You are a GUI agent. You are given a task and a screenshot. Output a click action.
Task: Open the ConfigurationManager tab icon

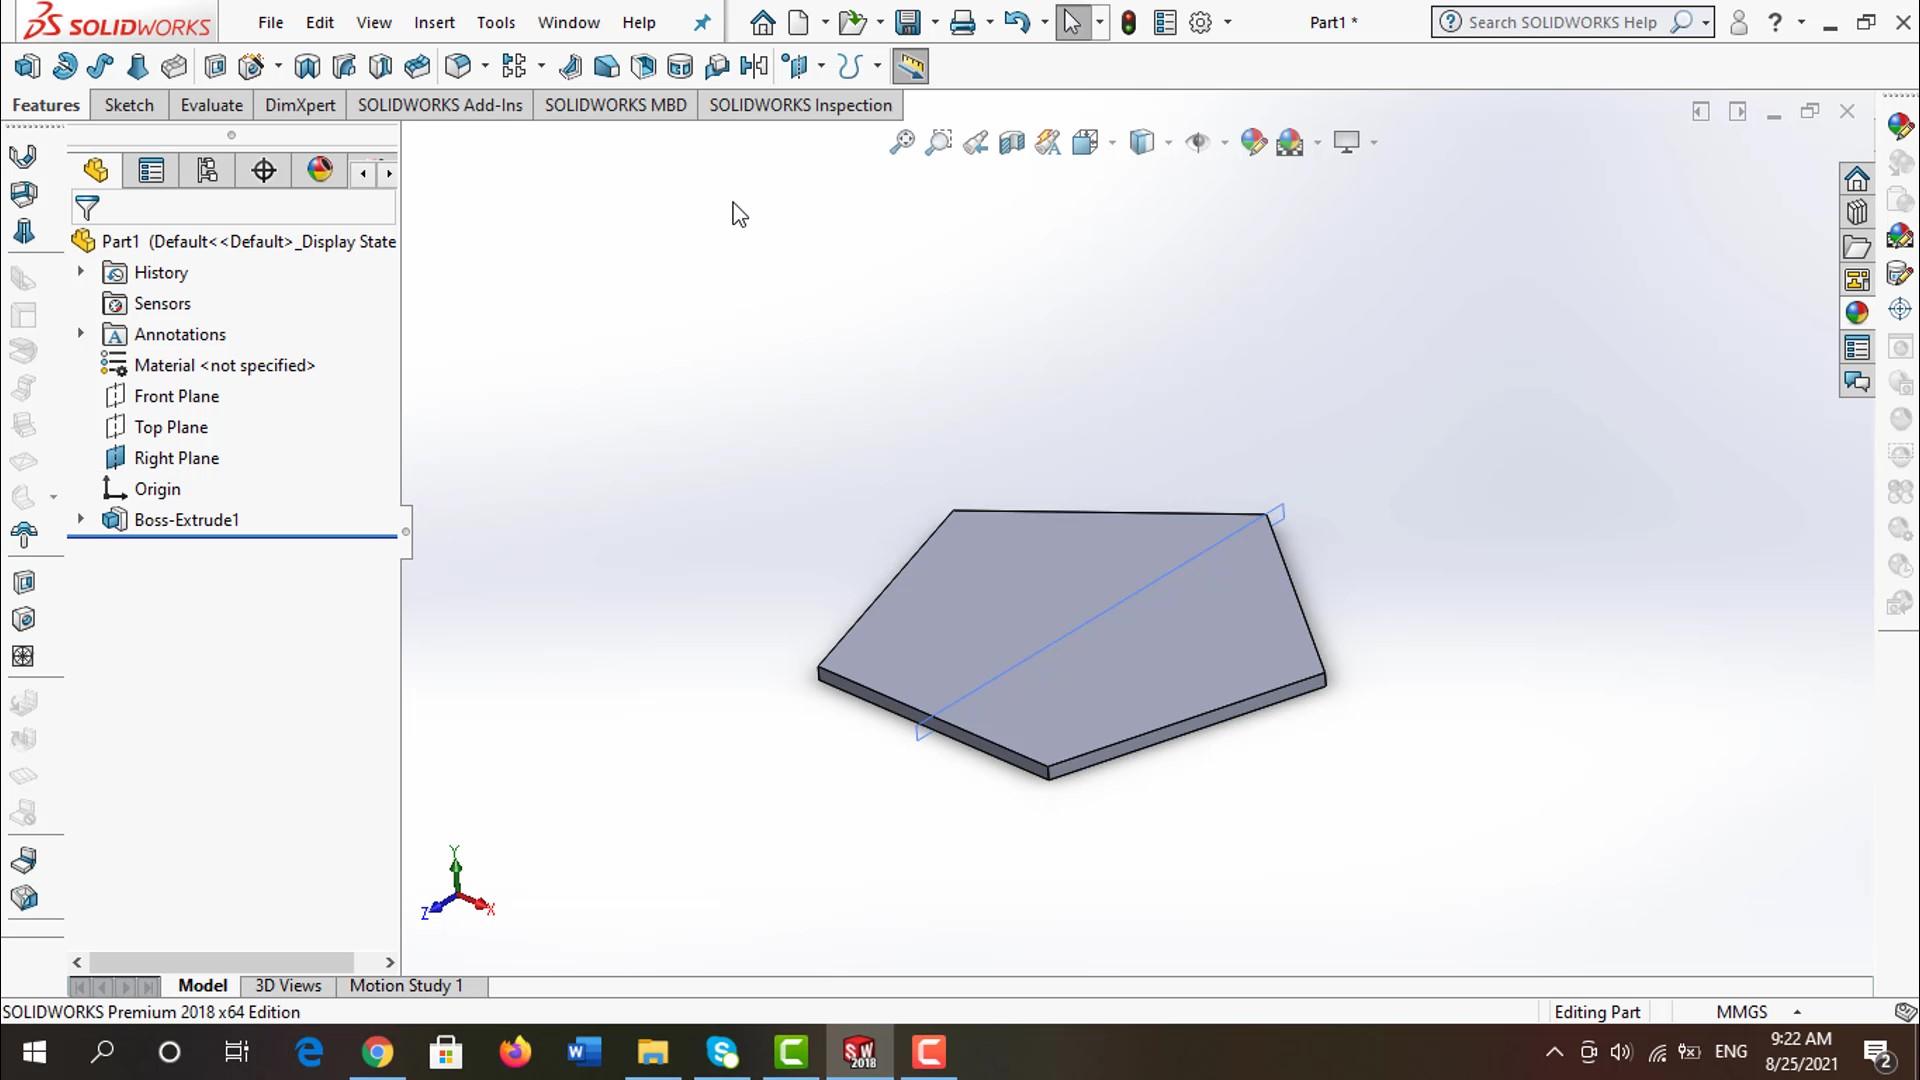pos(207,171)
